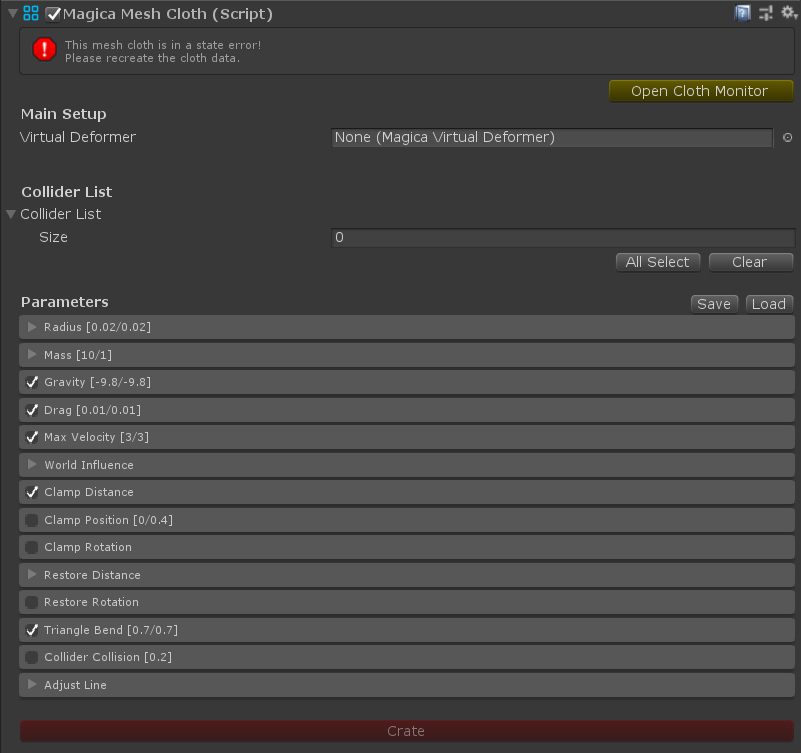Collapse the Magica Mesh Cloth component foldout
The width and height of the screenshot is (801, 753).
(x=13, y=13)
